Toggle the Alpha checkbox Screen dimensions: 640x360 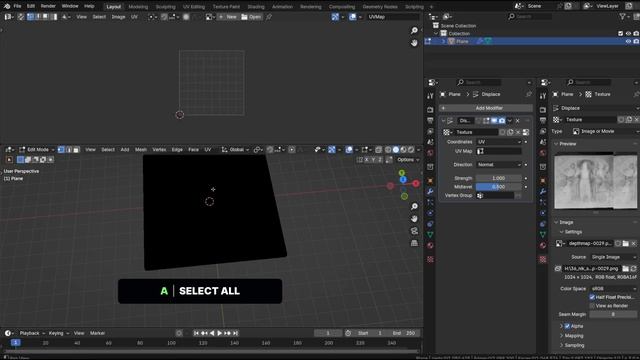[x=567, y=326]
